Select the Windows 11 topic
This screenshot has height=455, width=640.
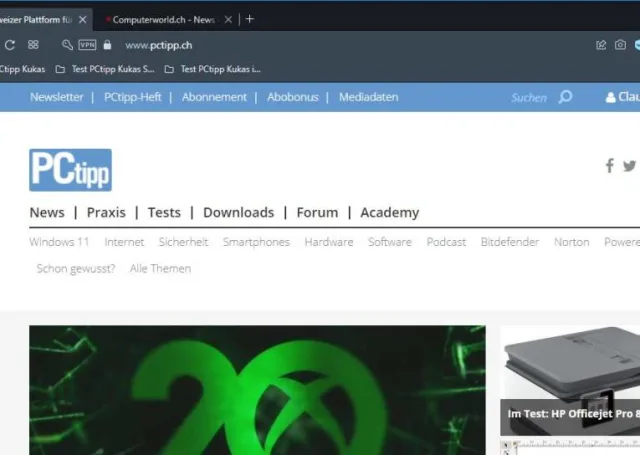pos(59,242)
